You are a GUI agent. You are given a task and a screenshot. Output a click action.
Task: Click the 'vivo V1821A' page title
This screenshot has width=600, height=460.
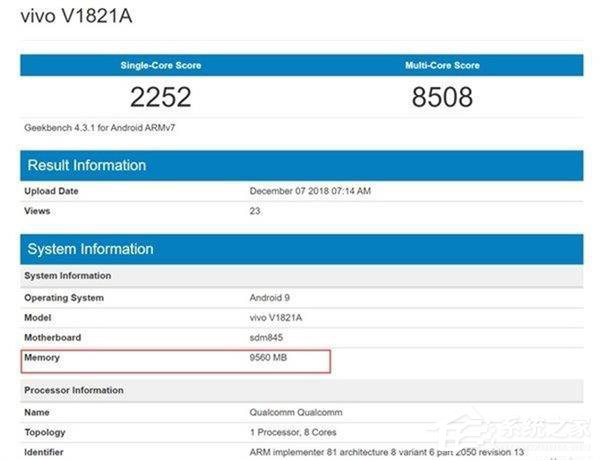pyautogui.click(x=76, y=16)
